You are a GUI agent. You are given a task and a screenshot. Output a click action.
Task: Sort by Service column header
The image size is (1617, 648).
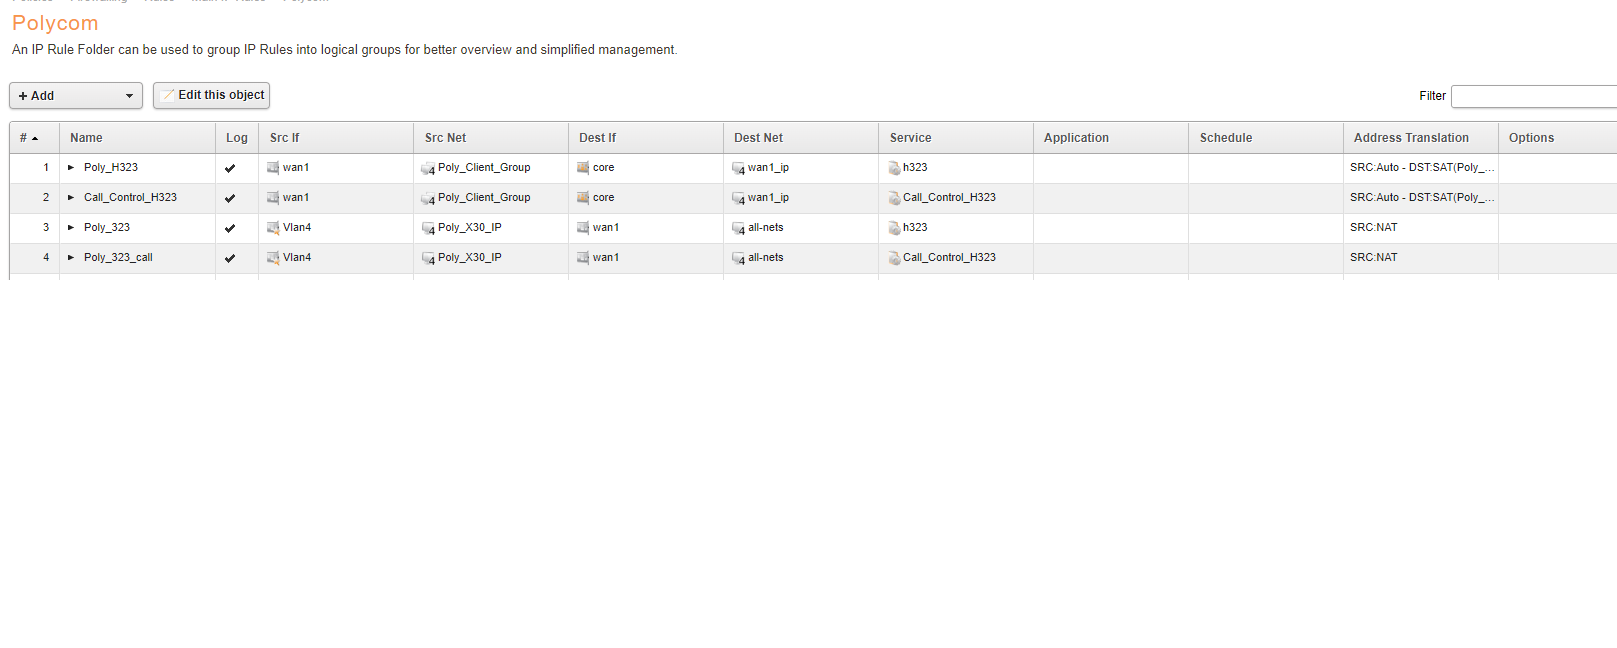[956, 138]
